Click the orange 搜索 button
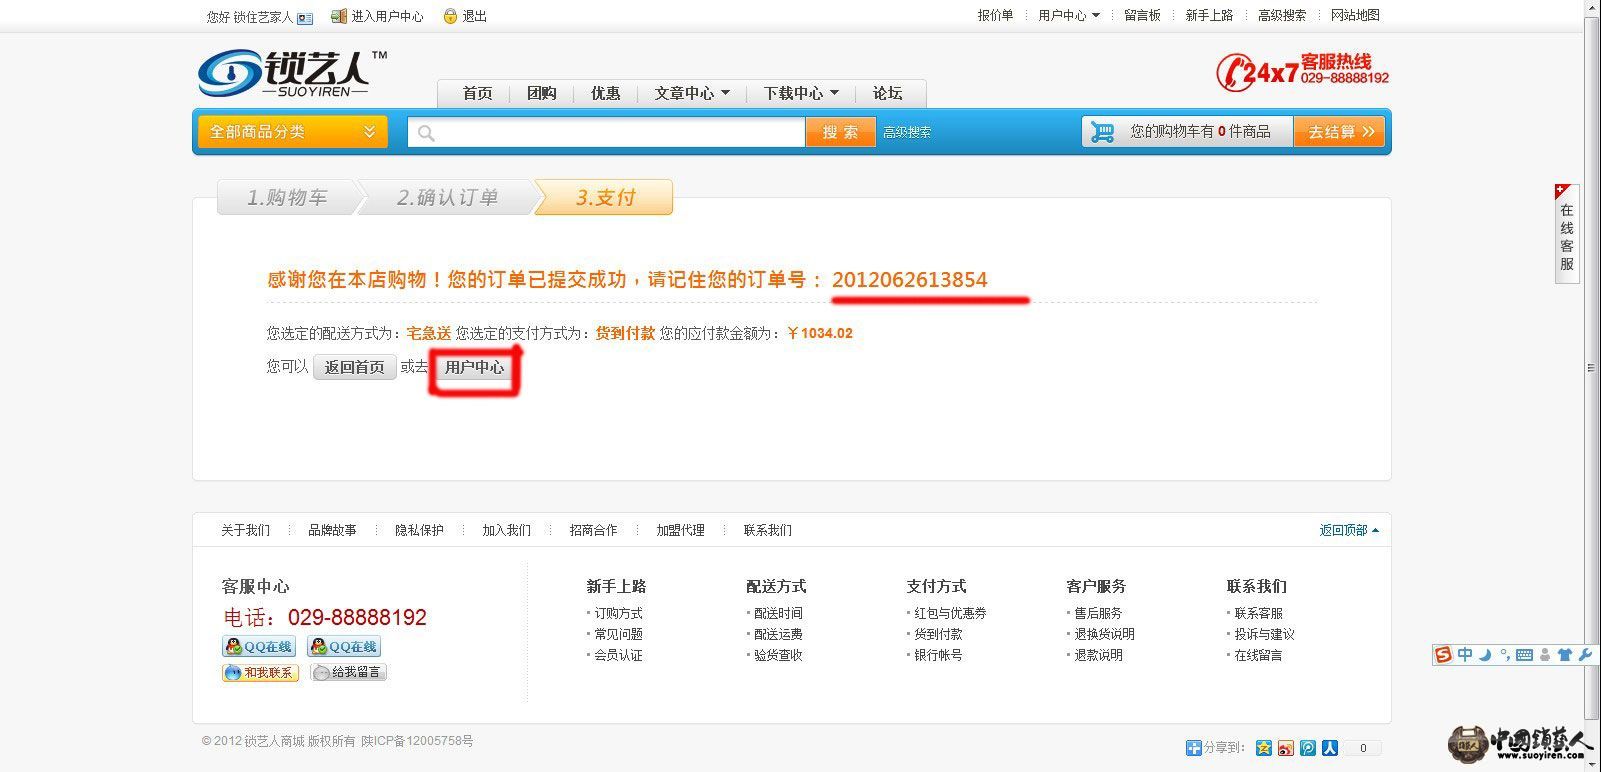 [x=840, y=132]
